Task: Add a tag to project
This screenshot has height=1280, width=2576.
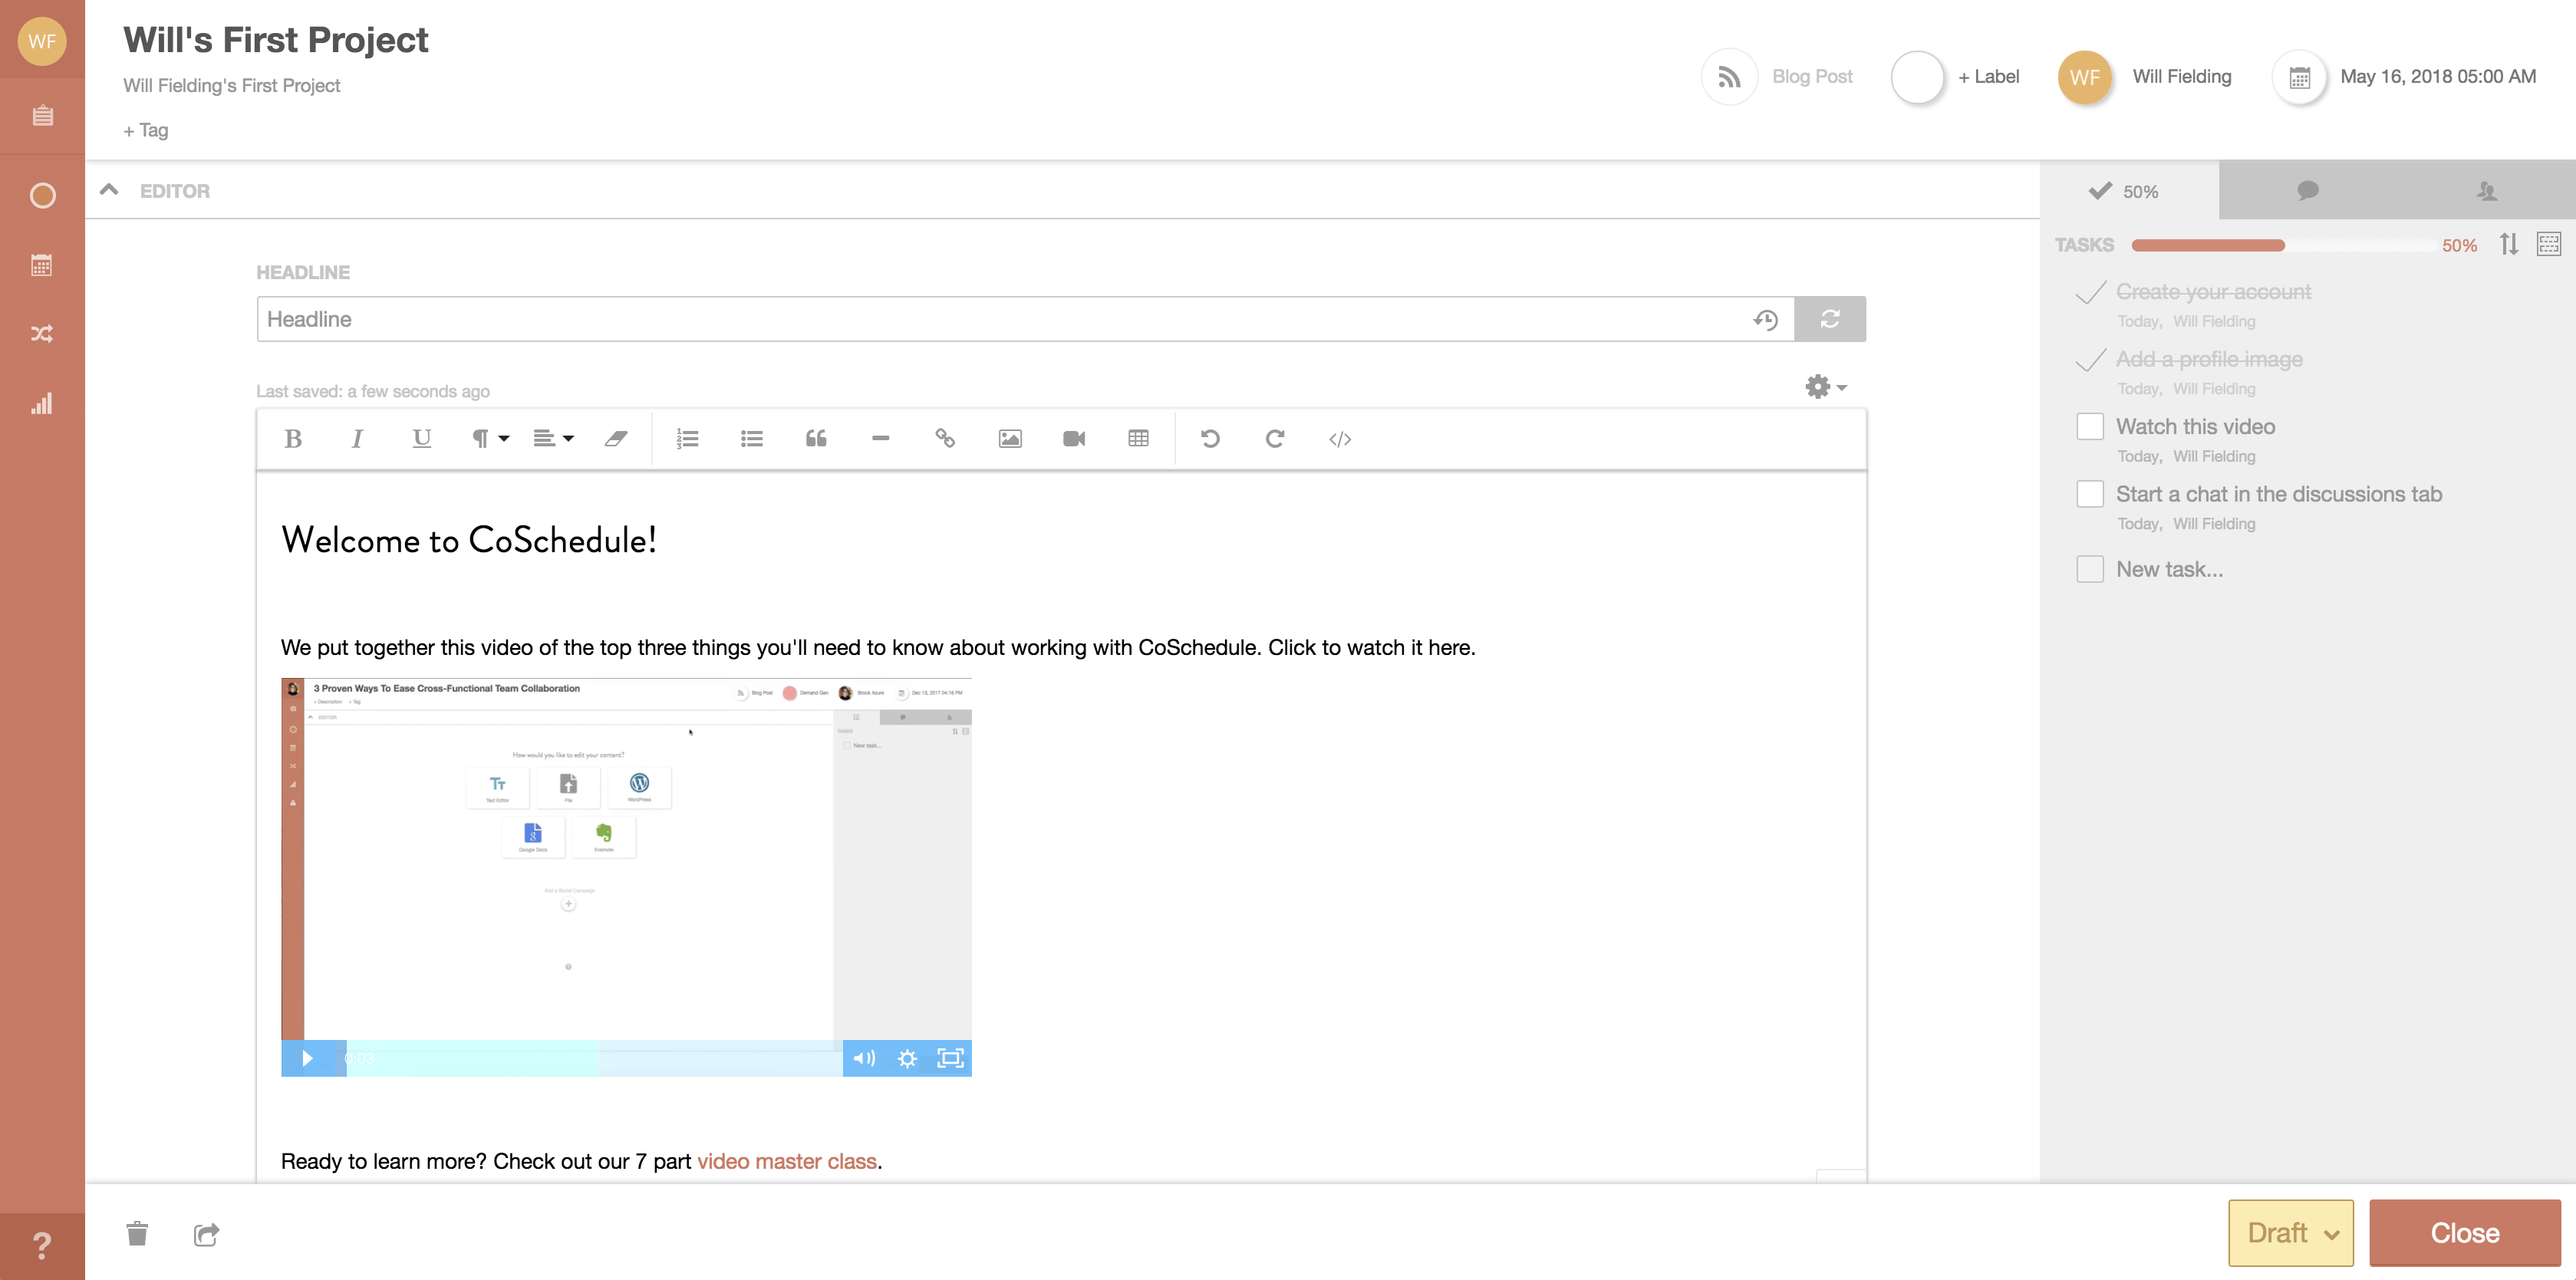Action: (x=146, y=130)
